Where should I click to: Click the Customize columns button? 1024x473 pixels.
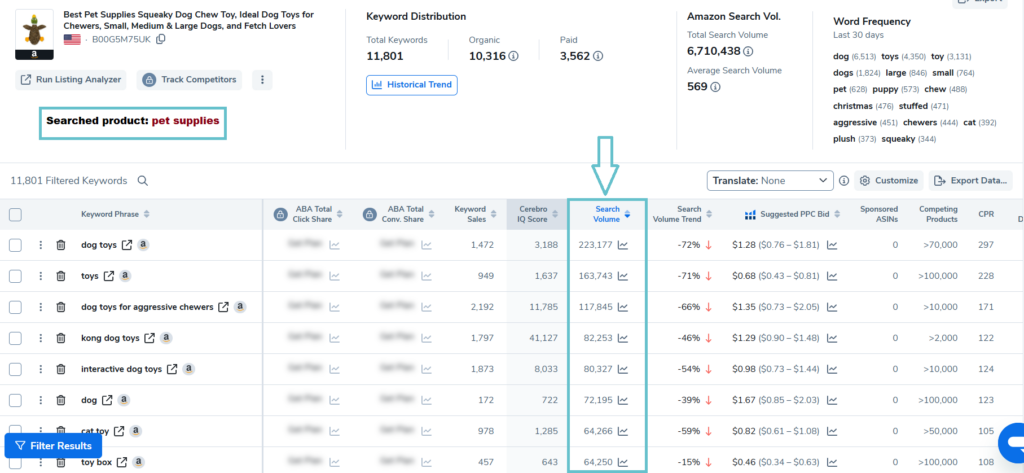888,180
